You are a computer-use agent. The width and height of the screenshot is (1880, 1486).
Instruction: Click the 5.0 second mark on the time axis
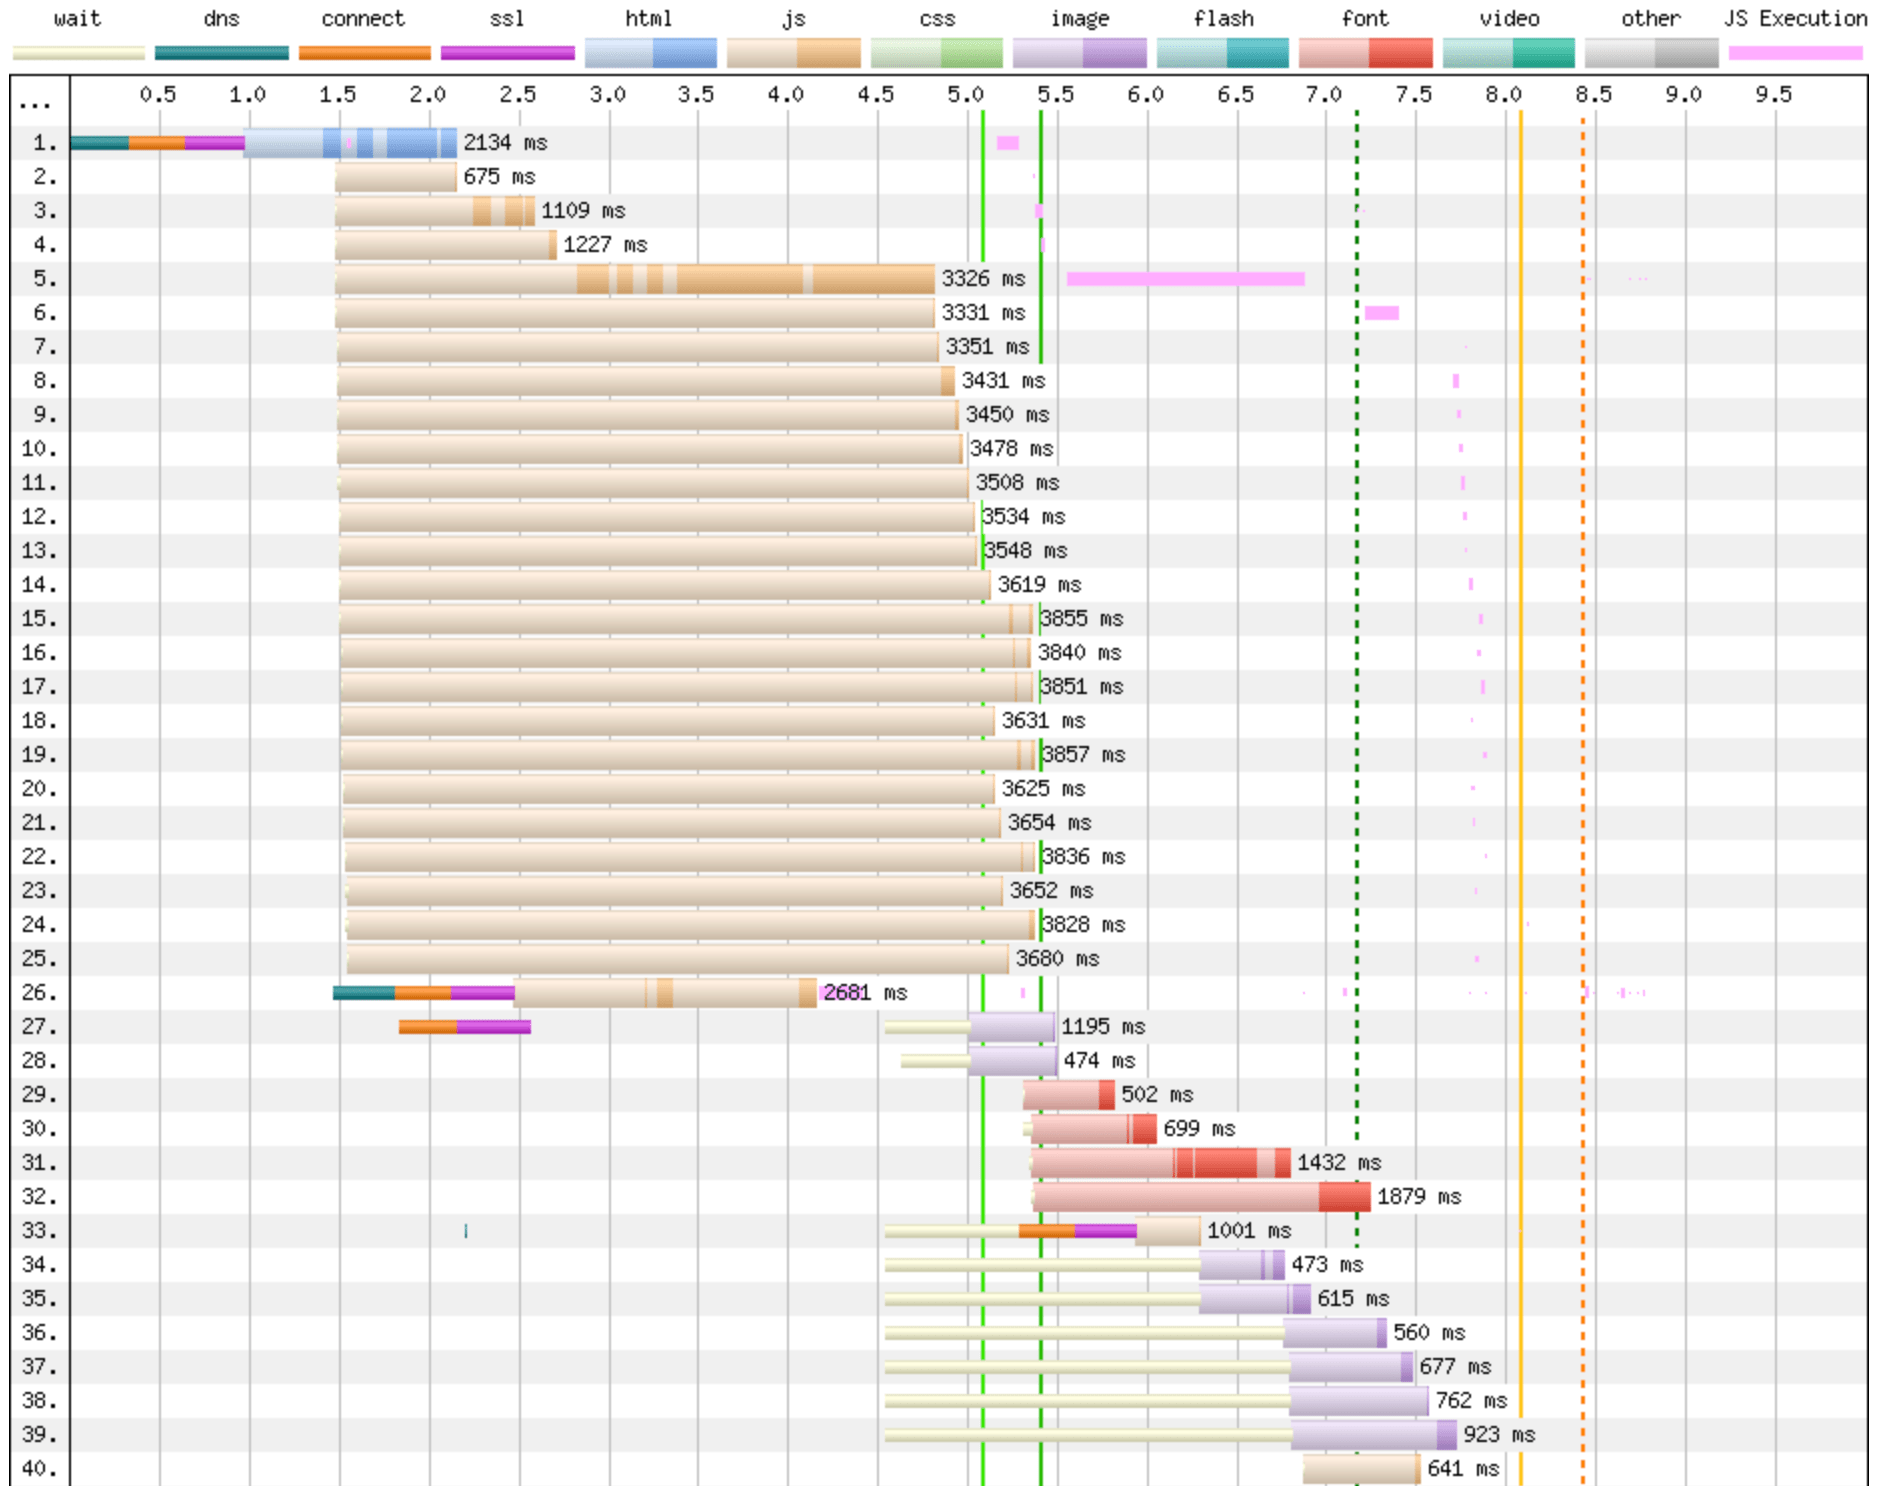(965, 95)
